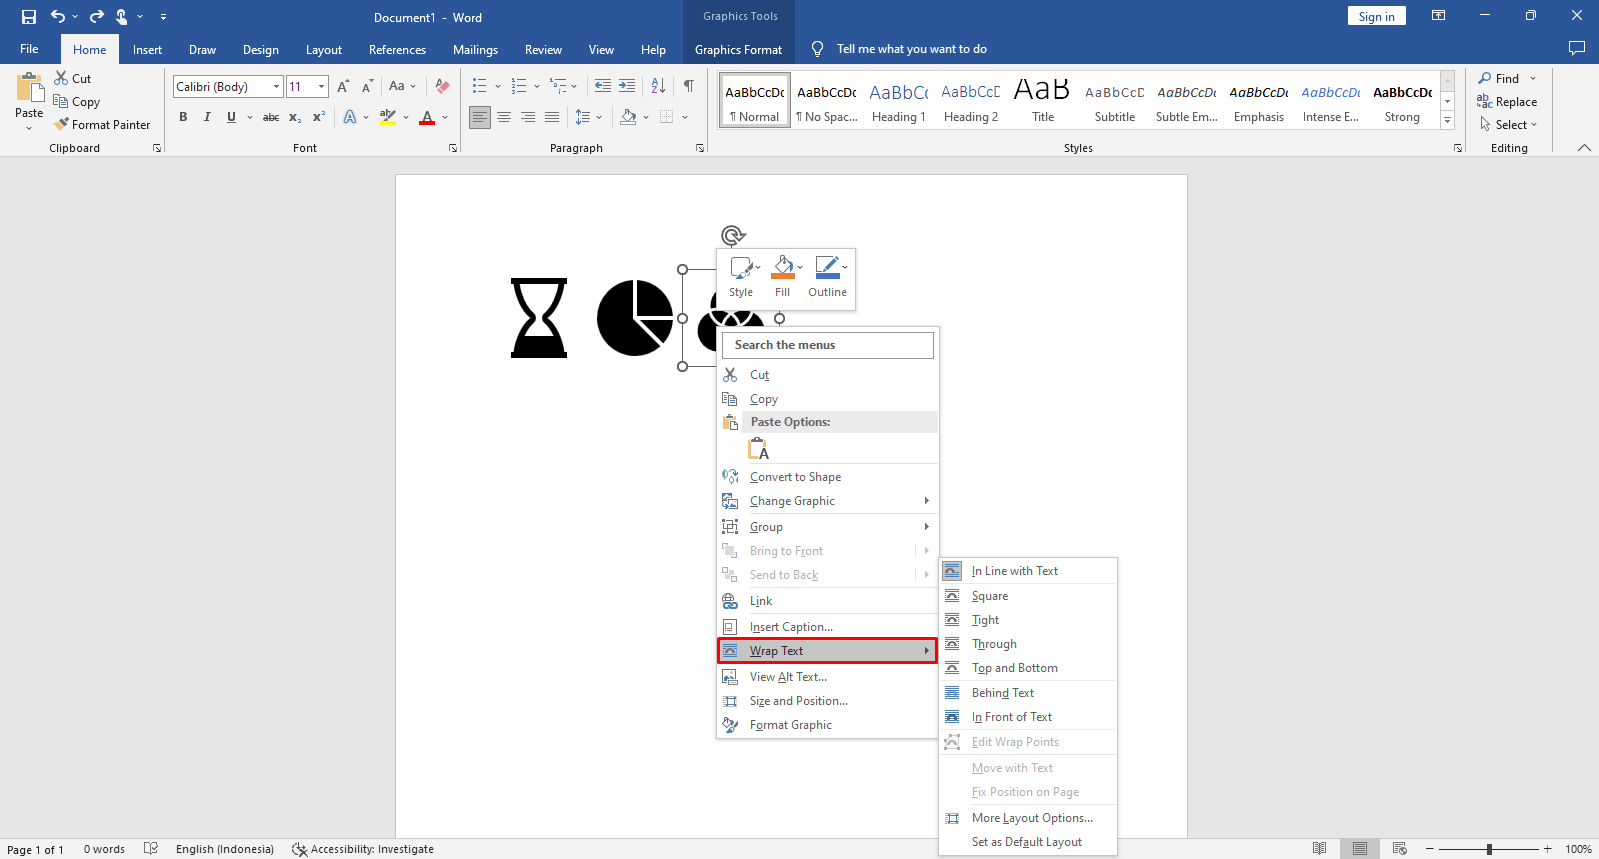Switch to Web Layout view in status bar
The image size is (1599, 859).
[x=1400, y=849]
